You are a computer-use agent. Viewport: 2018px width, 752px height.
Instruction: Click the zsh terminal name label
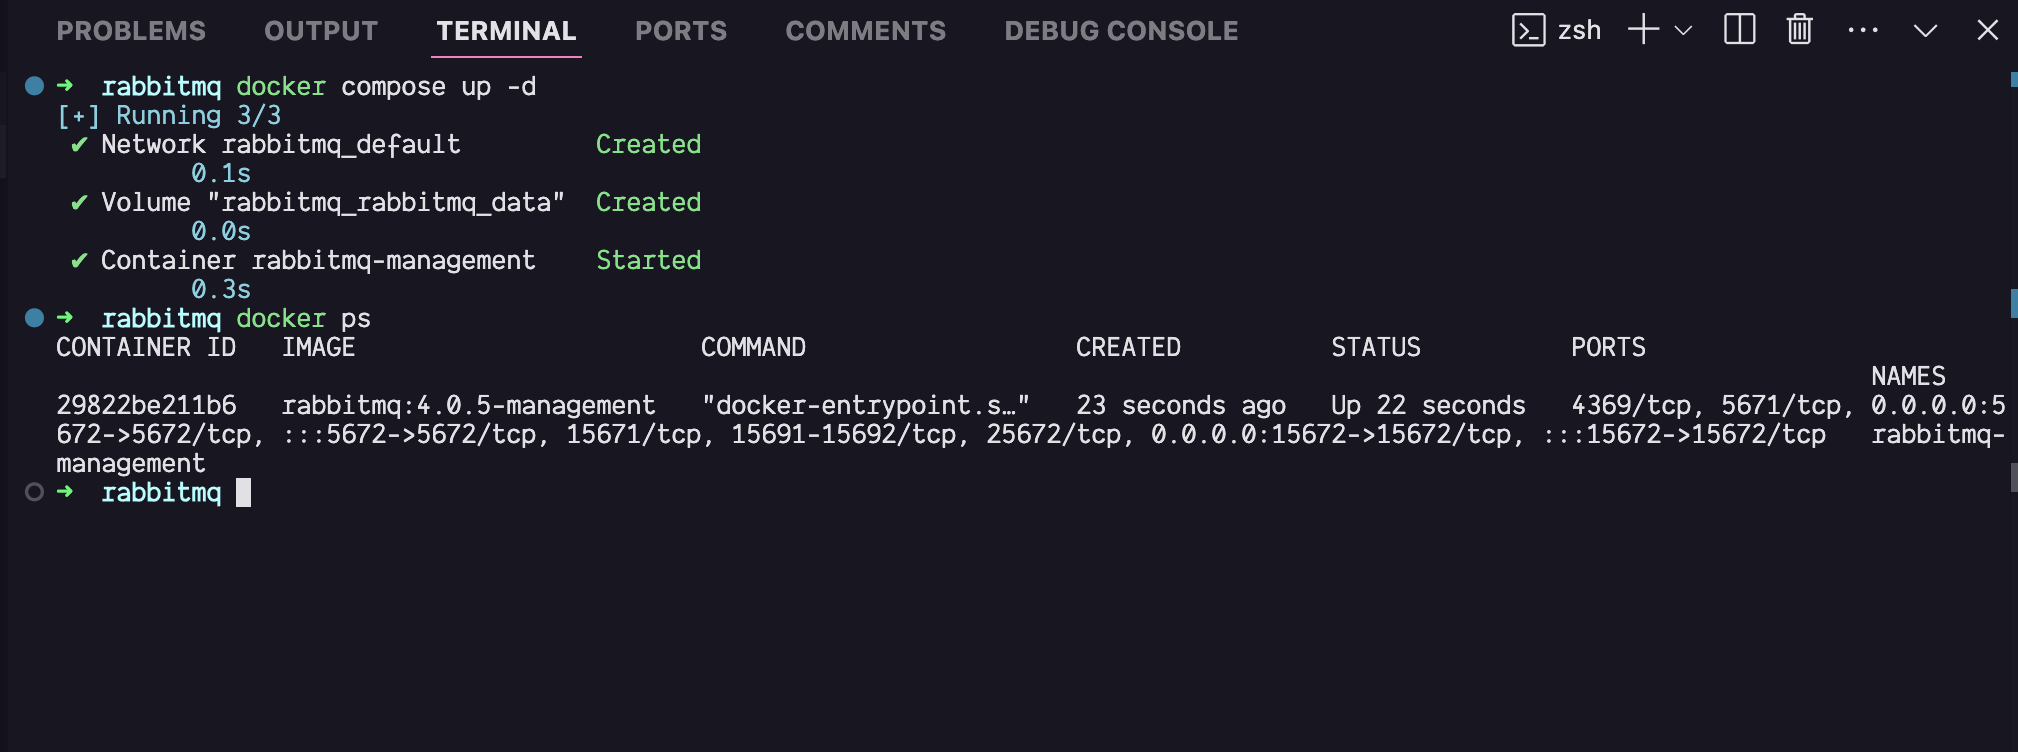[1579, 31]
